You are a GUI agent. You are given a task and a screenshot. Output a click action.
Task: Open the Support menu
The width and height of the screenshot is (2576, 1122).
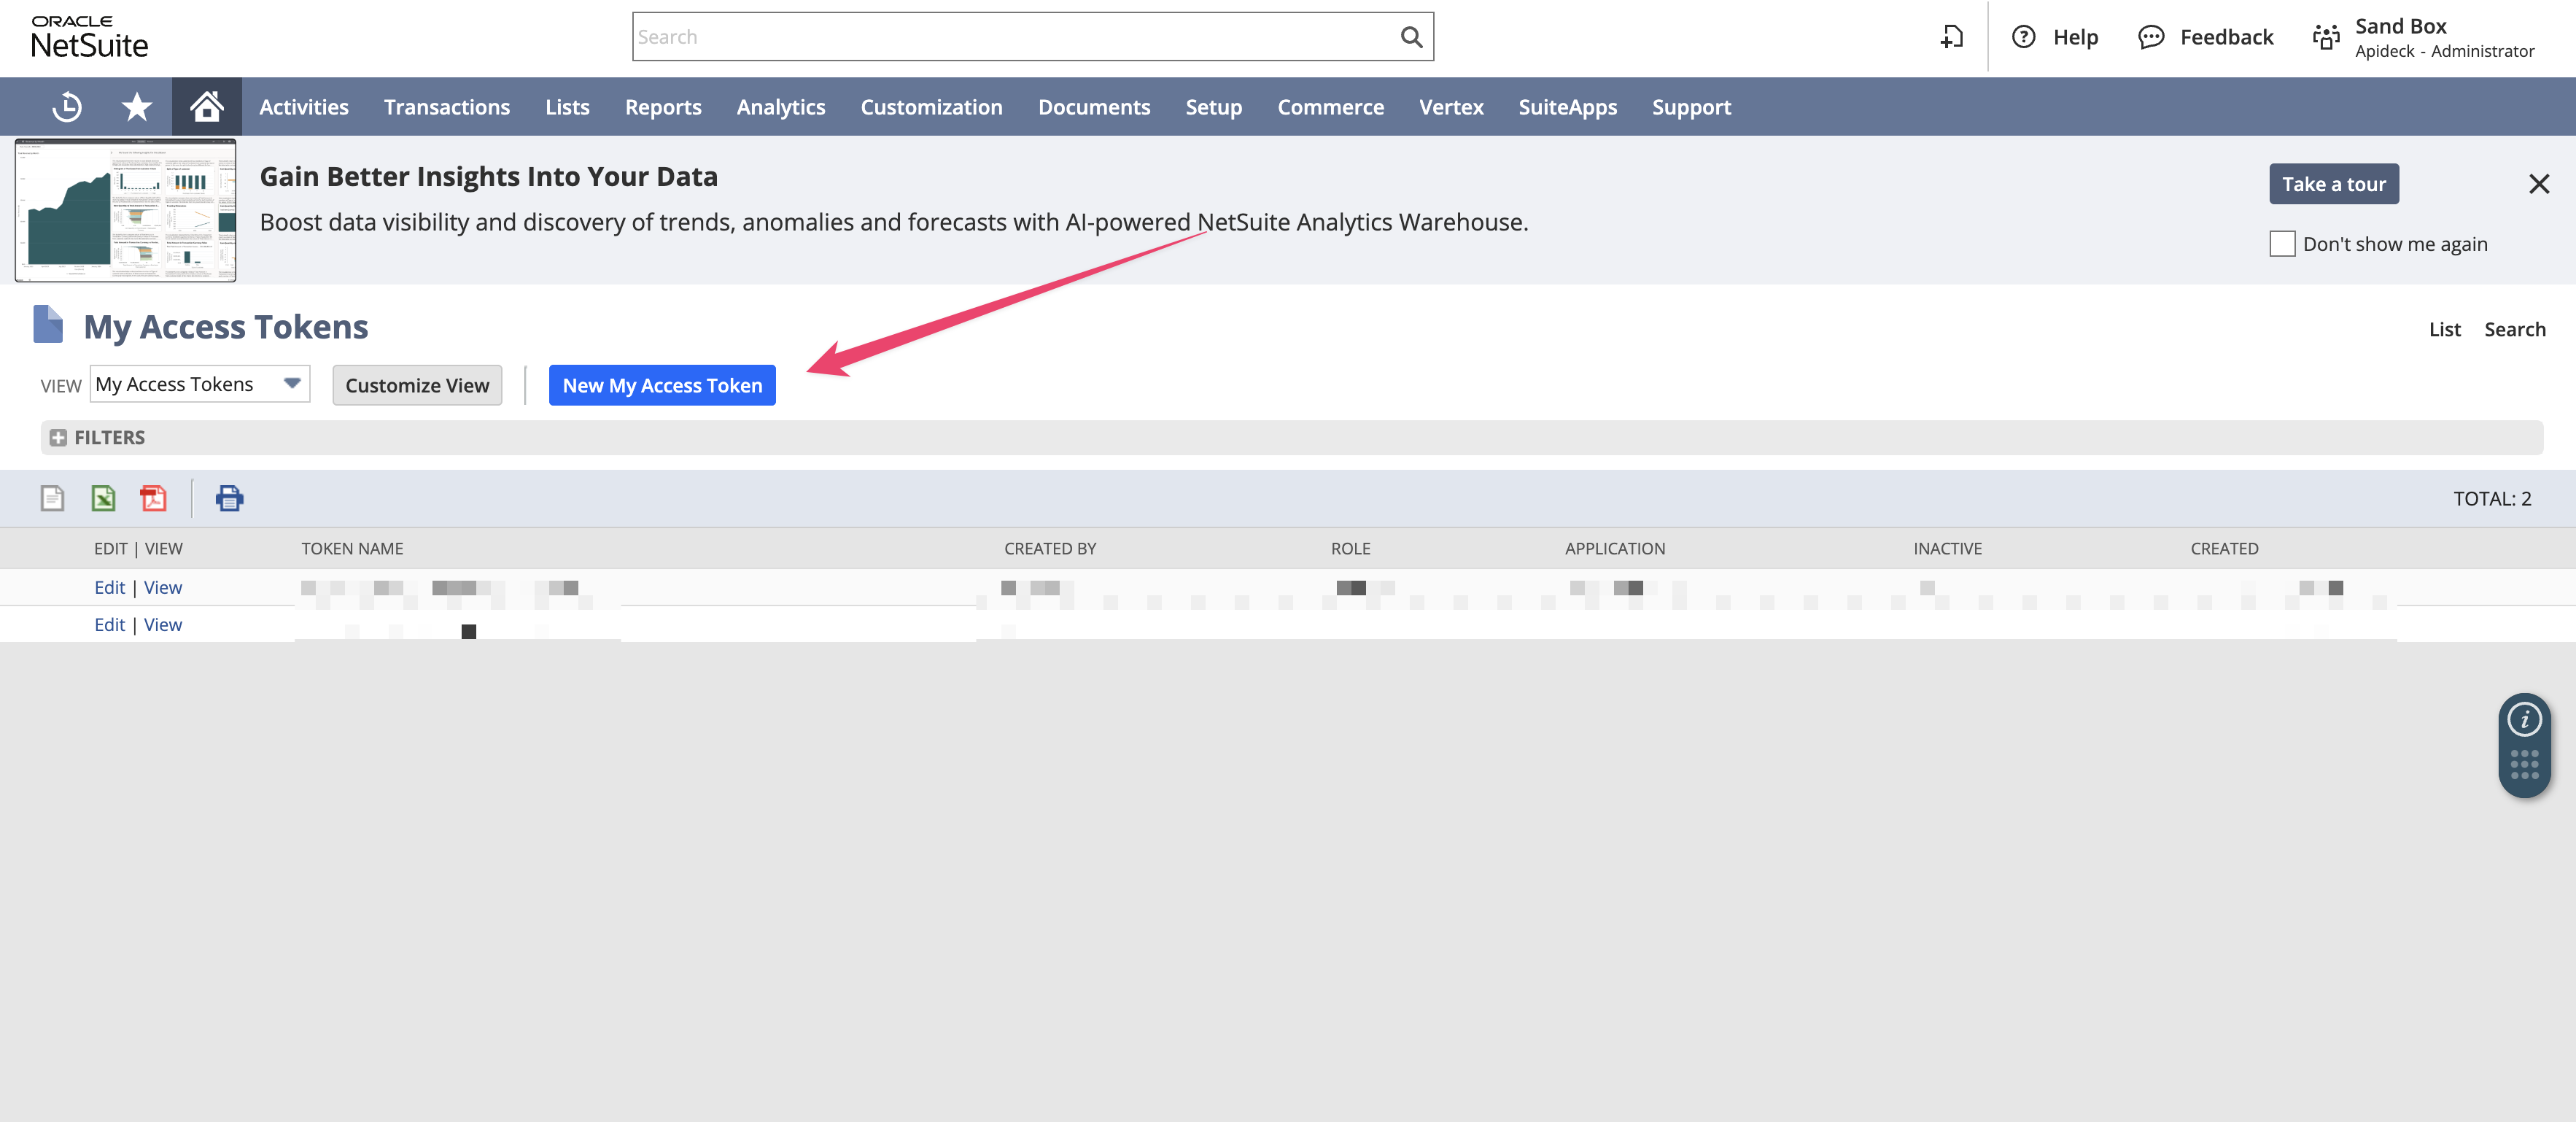[x=1691, y=106]
